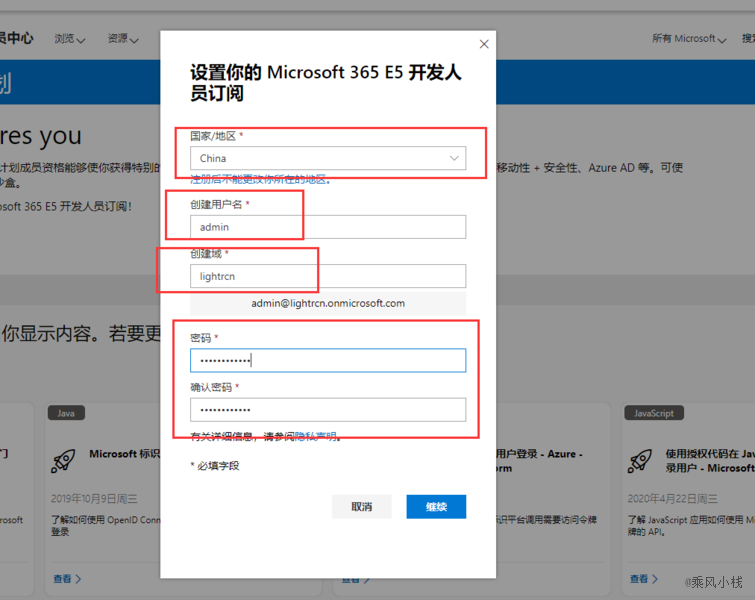Click the 使用授权代码 card title
The width and height of the screenshot is (755, 600).
[x=710, y=461]
